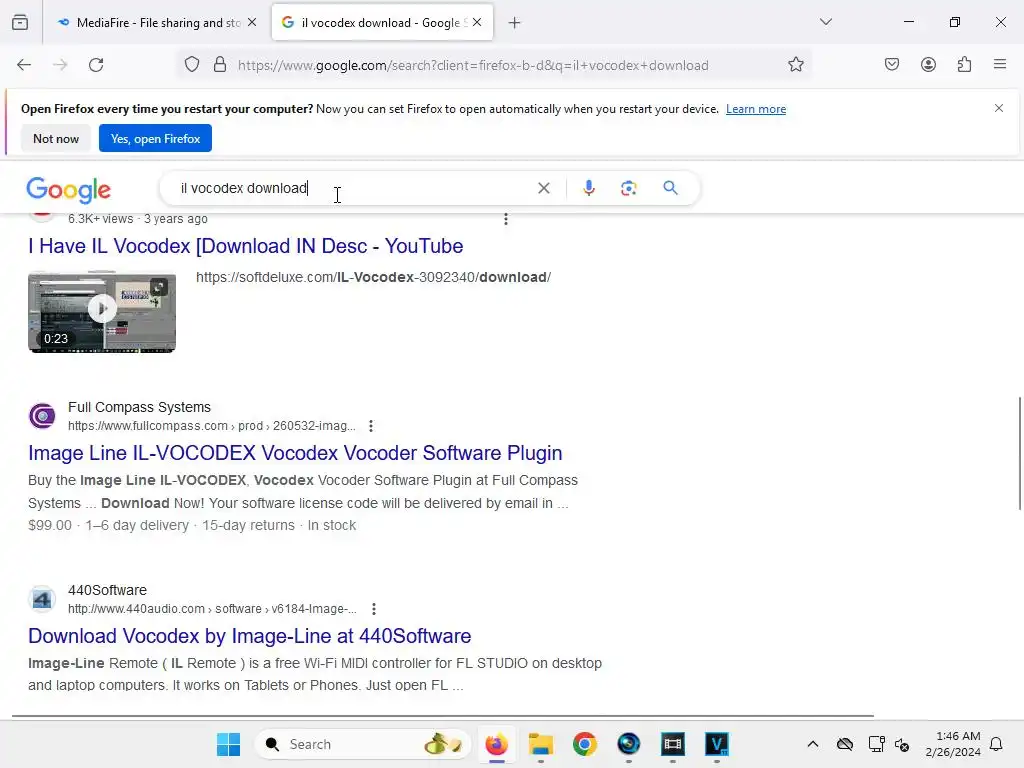Submit search with magnifier icon
The width and height of the screenshot is (1024, 768).
671,188
